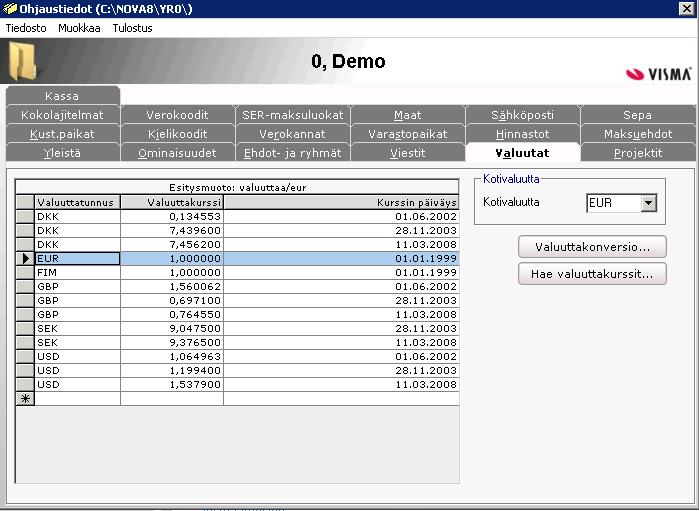The height and width of the screenshot is (511, 699).
Task: Go to the Ehdot- ja ryhmät tab
Action: point(292,153)
